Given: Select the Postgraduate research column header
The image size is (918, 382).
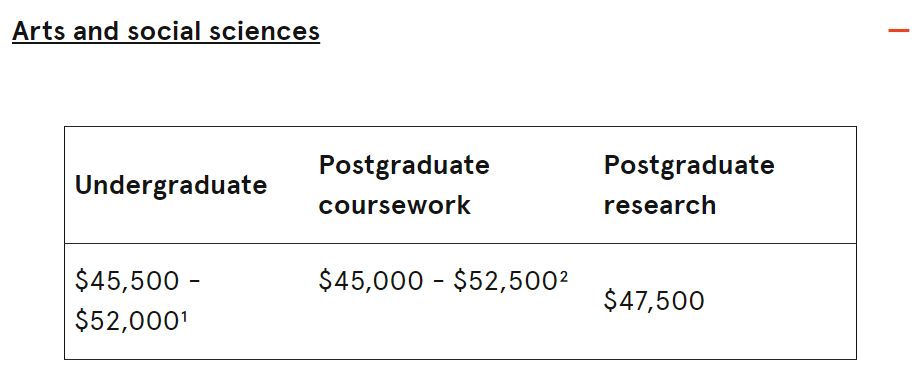Looking at the screenshot, I should 689,185.
